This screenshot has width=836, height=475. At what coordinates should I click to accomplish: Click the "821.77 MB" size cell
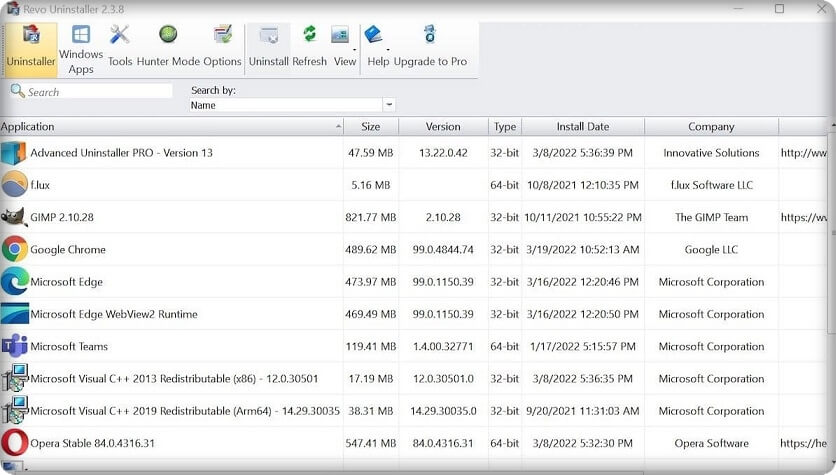[x=371, y=217]
